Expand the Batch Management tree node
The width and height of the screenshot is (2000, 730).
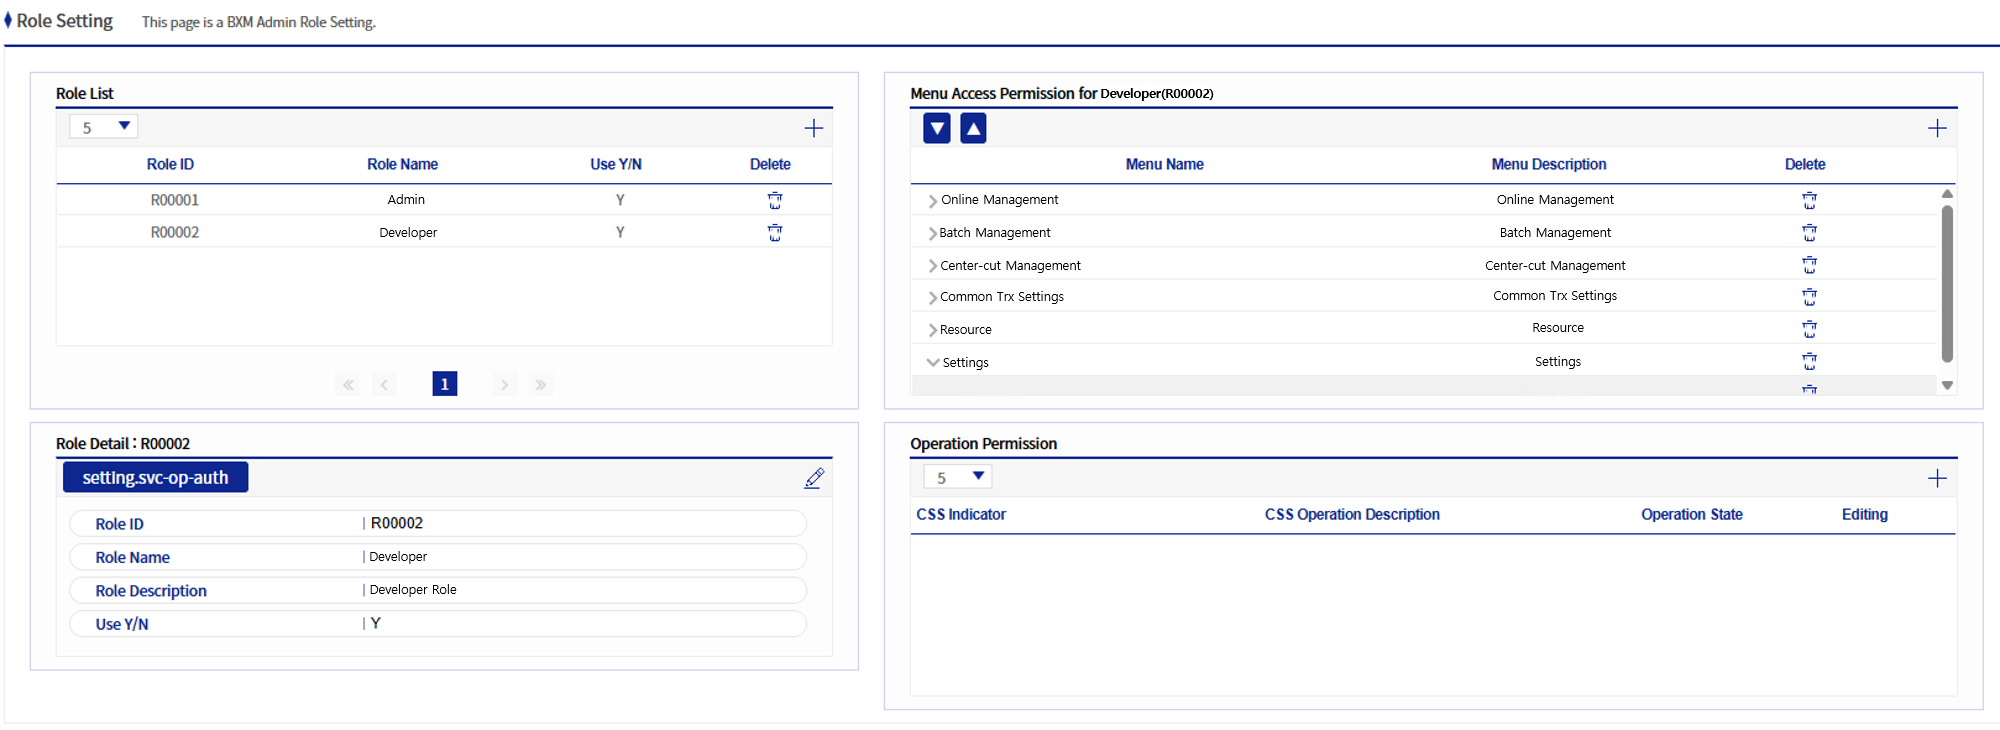tap(932, 234)
